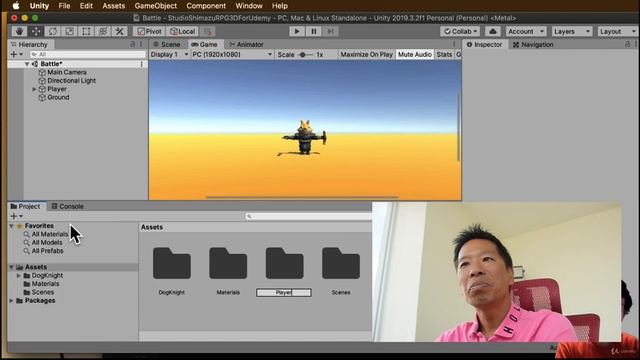640x360 pixels.
Task: Open the Collab dropdown
Action: pyautogui.click(x=460, y=31)
